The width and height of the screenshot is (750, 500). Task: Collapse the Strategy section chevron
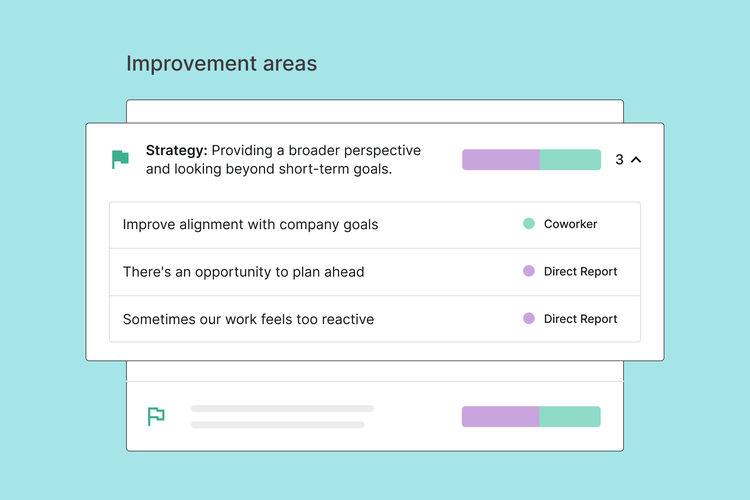tap(636, 159)
